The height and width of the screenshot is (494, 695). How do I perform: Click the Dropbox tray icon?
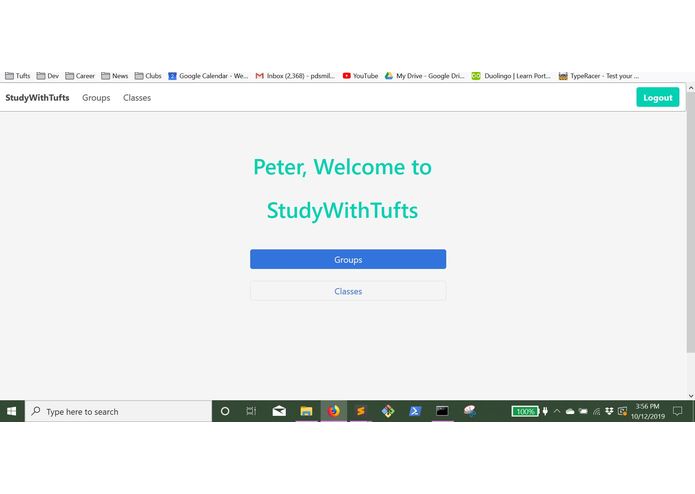click(609, 412)
